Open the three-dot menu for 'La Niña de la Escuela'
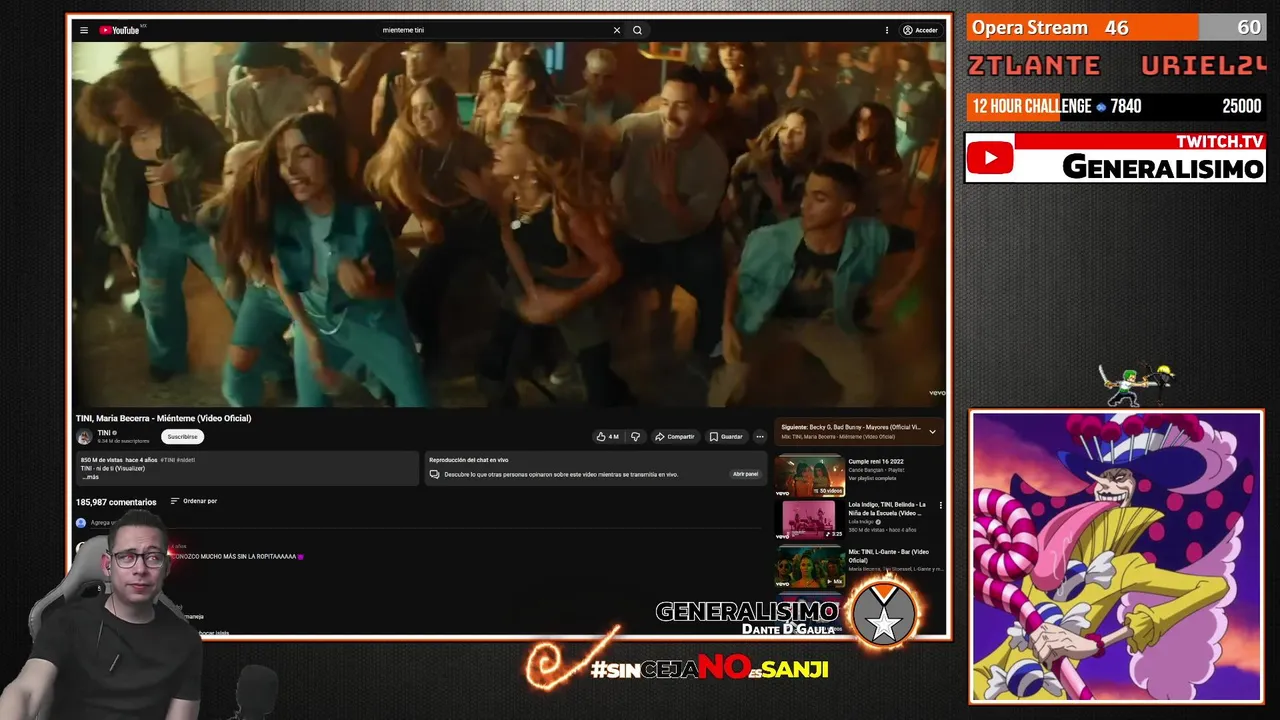The image size is (1280, 720). 940,505
